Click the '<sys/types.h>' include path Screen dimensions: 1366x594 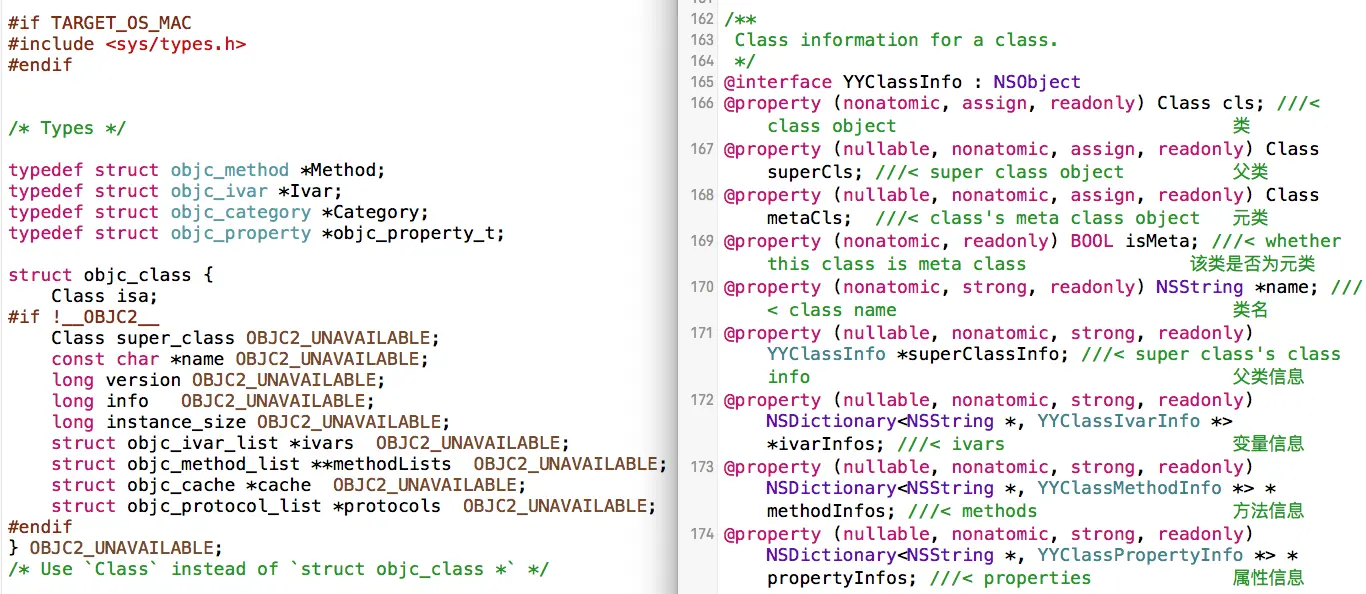(176, 44)
